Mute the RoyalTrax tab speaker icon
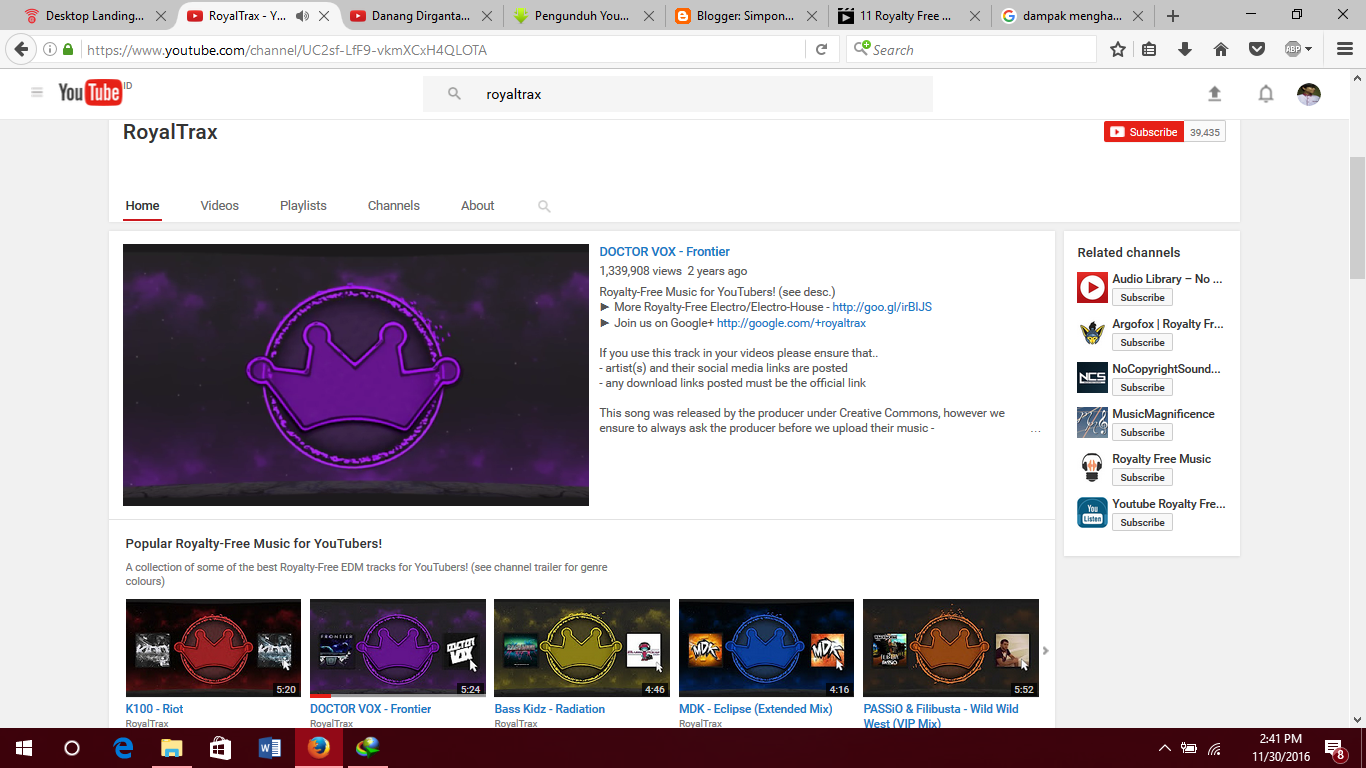 pos(303,16)
